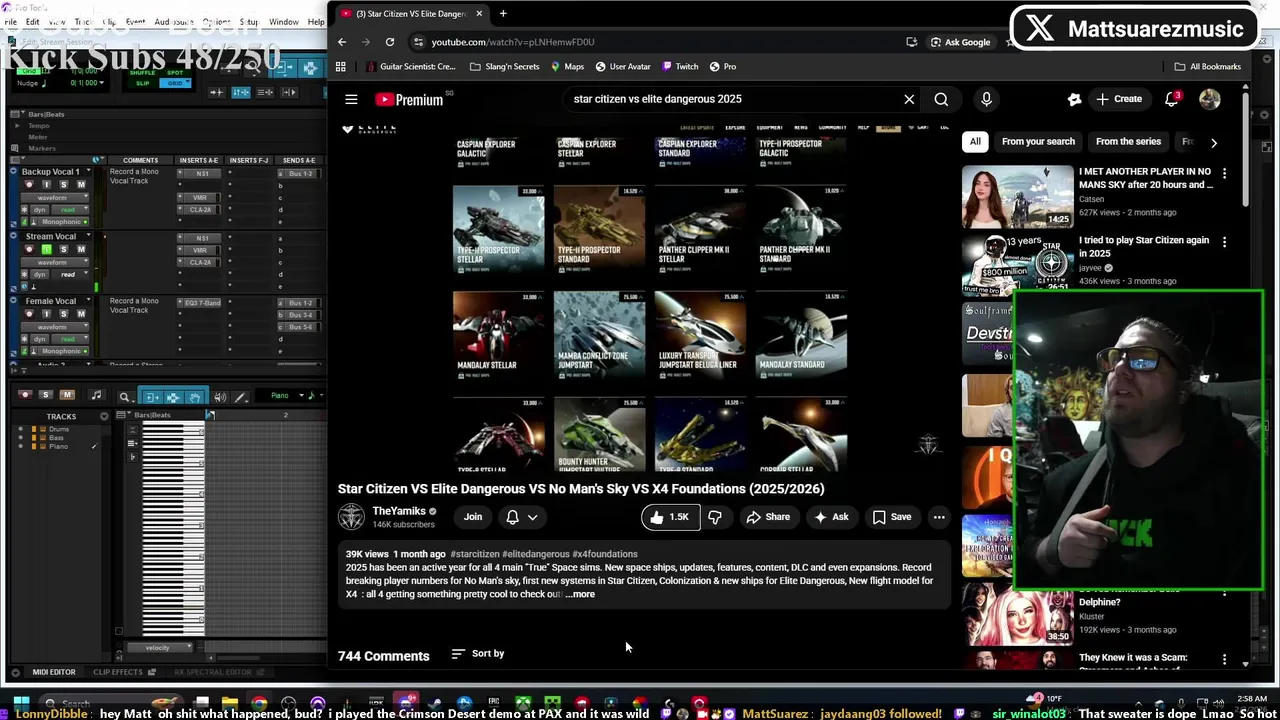Image resolution: width=1280 pixels, height=720 pixels.
Task: Open the Chrome apps grid in bookmarks bar
Action: (x=341, y=66)
